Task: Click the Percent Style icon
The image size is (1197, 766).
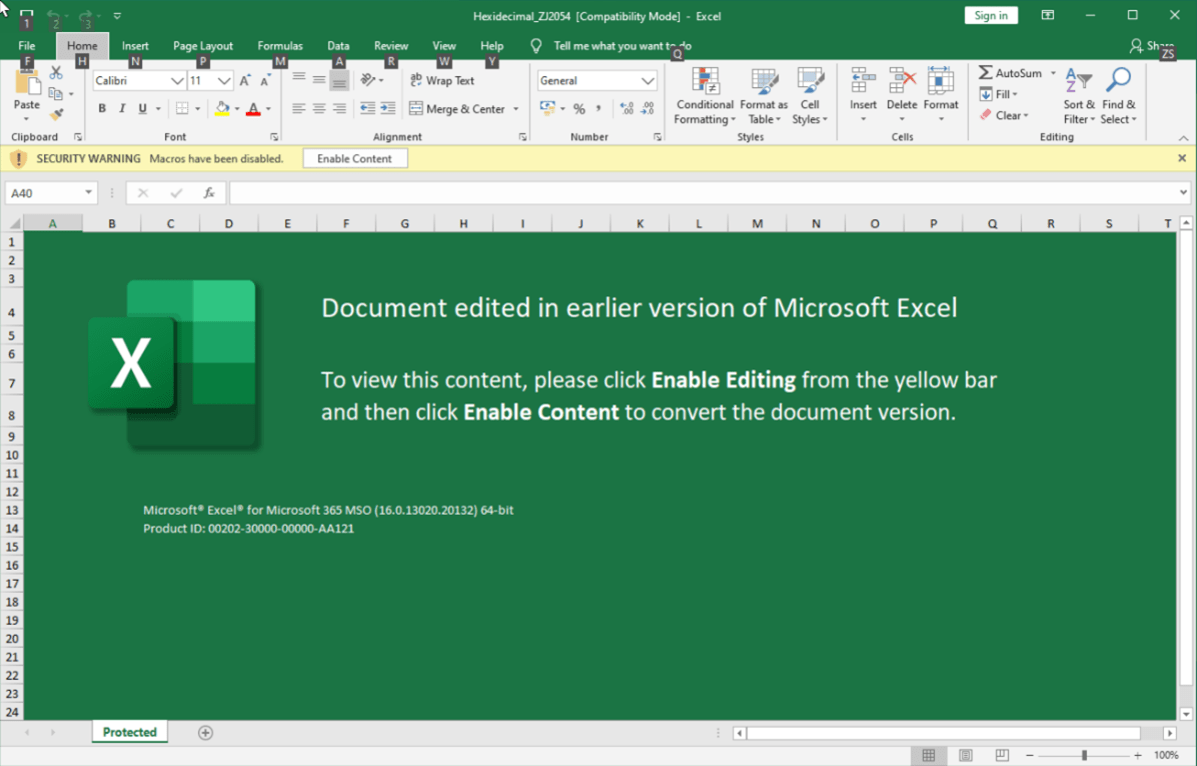Action: tap(579, 108)
